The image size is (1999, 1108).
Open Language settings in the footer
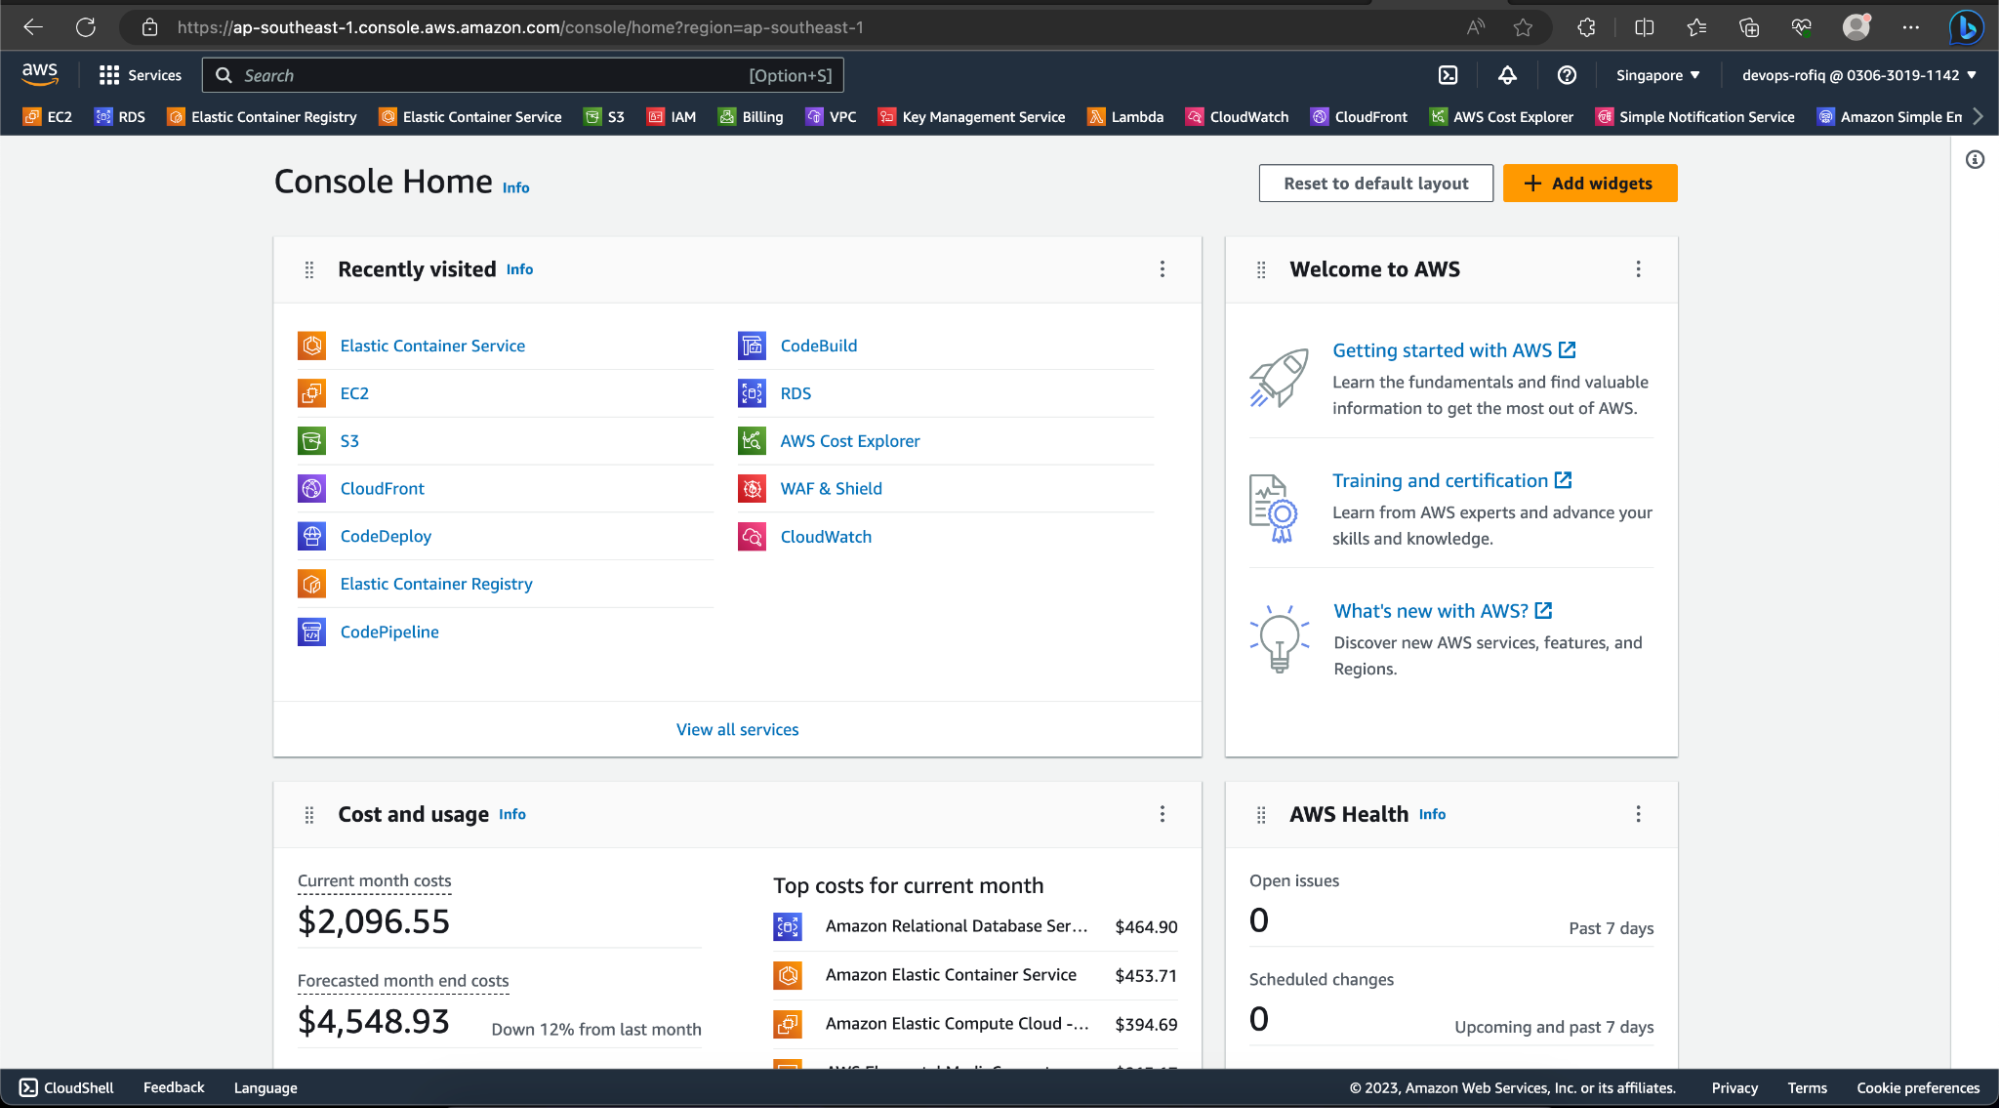265,1088
